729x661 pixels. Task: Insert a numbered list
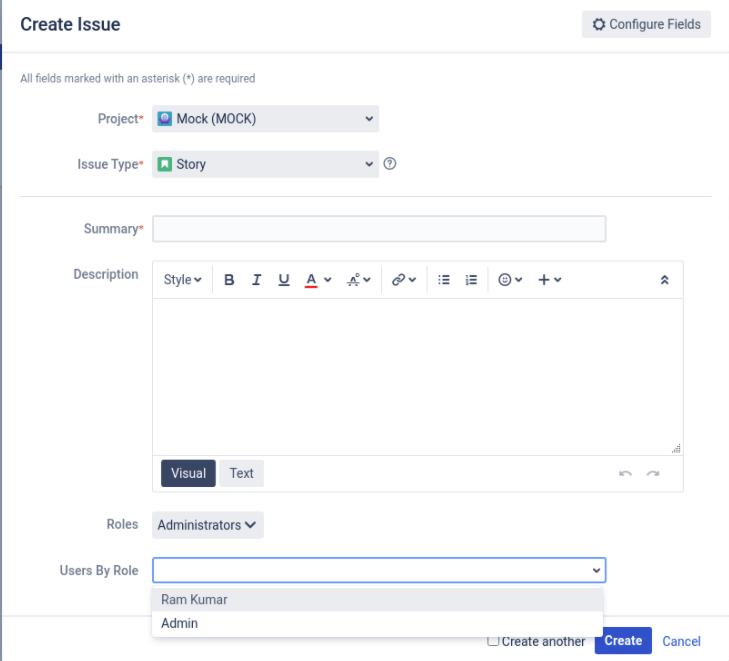(x=471, y=280)
